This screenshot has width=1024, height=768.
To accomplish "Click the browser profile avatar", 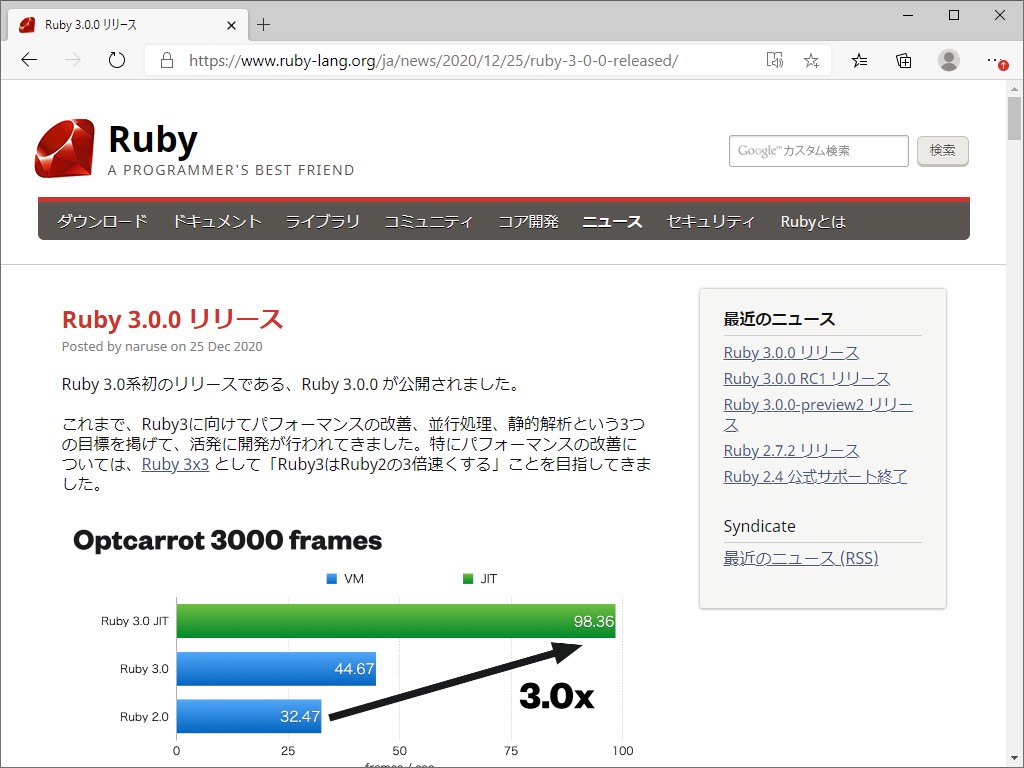I will [x=948, y=60].
